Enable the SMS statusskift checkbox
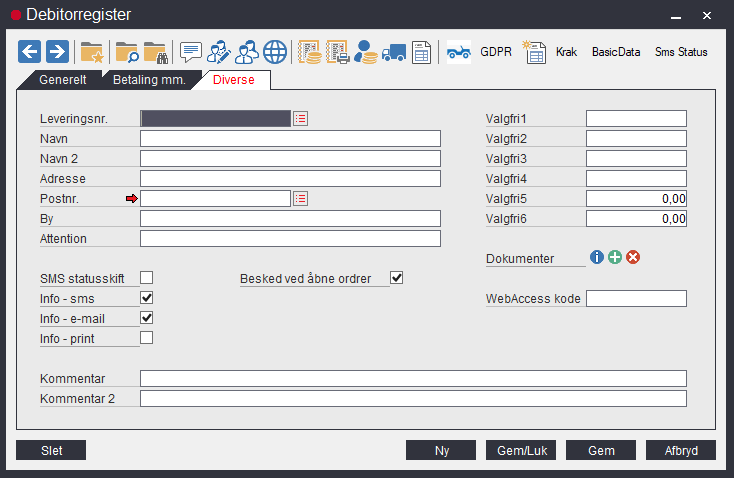Screen dimensions: 734x478 click(x=147, y=277)
